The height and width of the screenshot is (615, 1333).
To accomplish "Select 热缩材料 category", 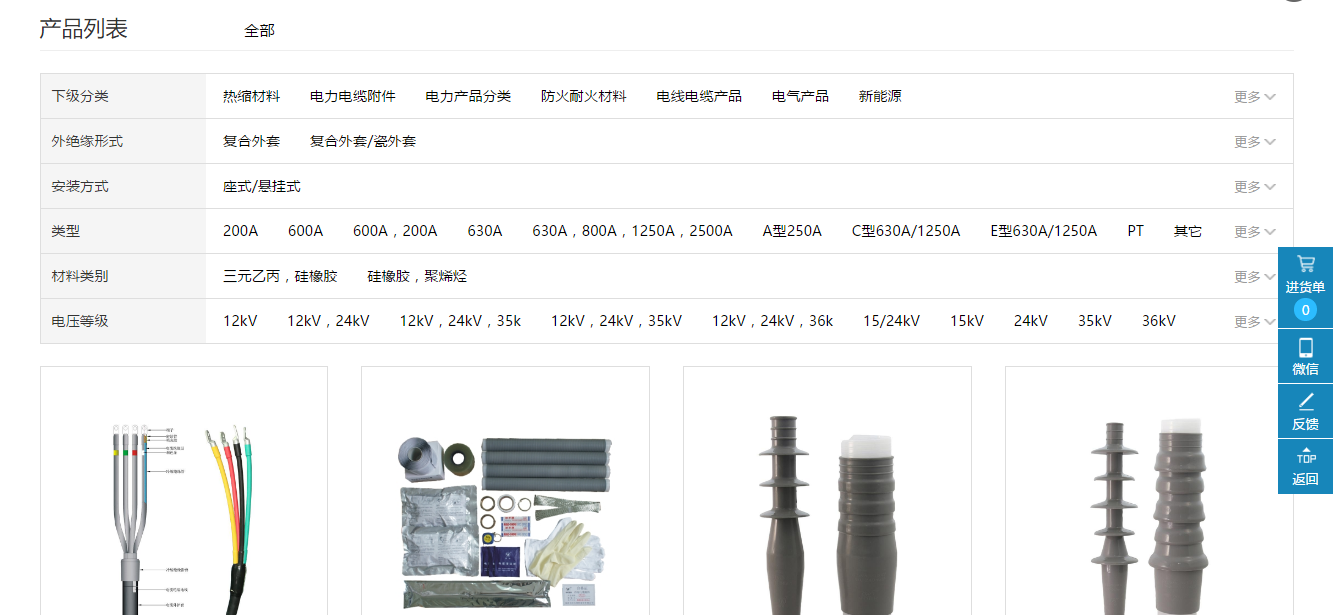I will pos(248,96).
